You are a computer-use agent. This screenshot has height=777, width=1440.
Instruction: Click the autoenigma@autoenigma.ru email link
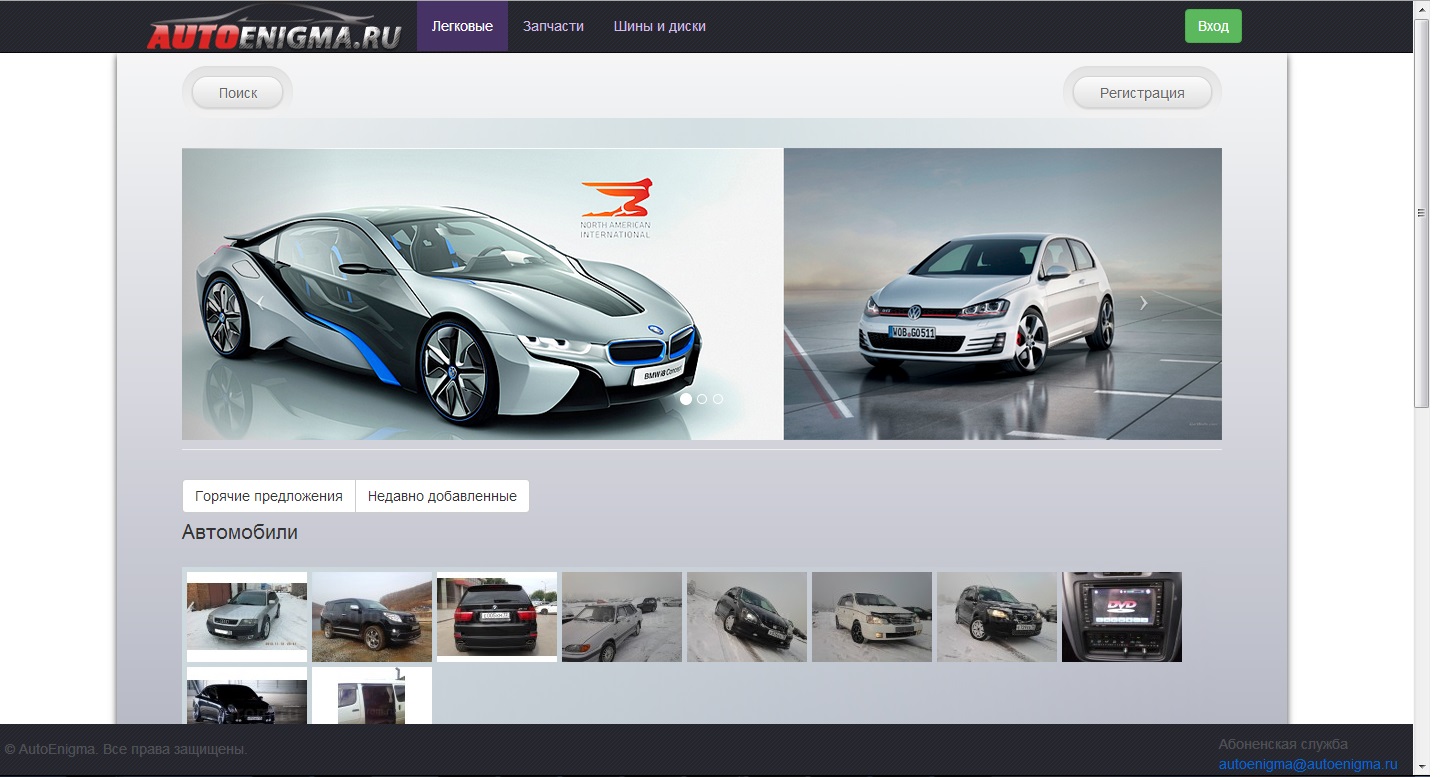click(x=1308, y=764)
